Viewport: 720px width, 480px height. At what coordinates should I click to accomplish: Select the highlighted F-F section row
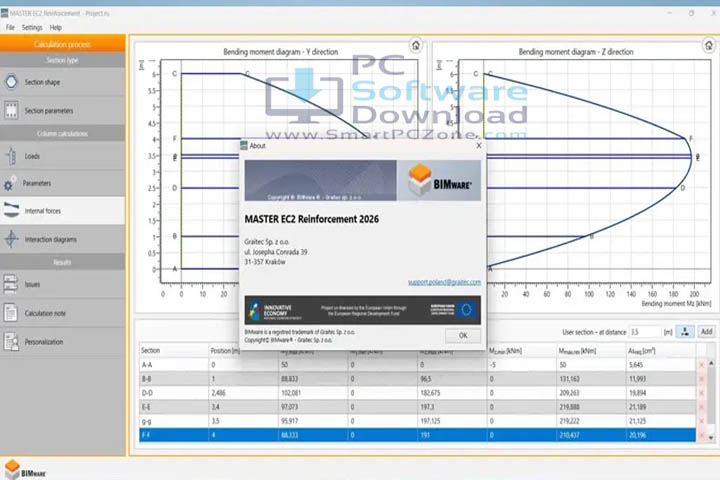(417, 435)
